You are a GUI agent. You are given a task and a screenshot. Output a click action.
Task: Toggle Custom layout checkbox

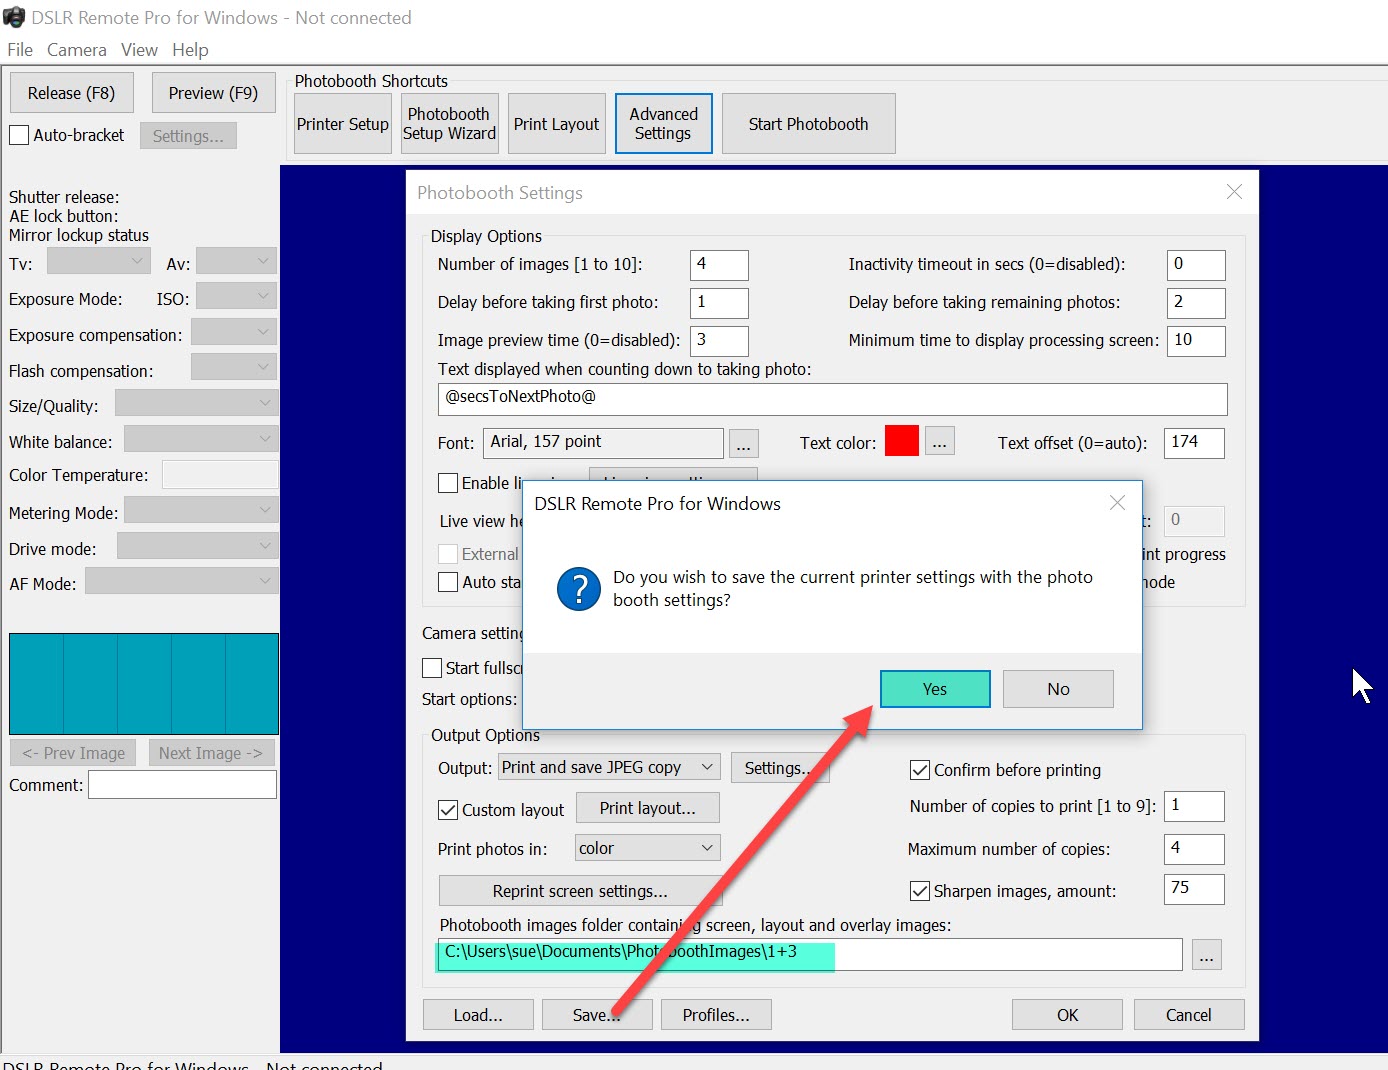coord(448,810)
